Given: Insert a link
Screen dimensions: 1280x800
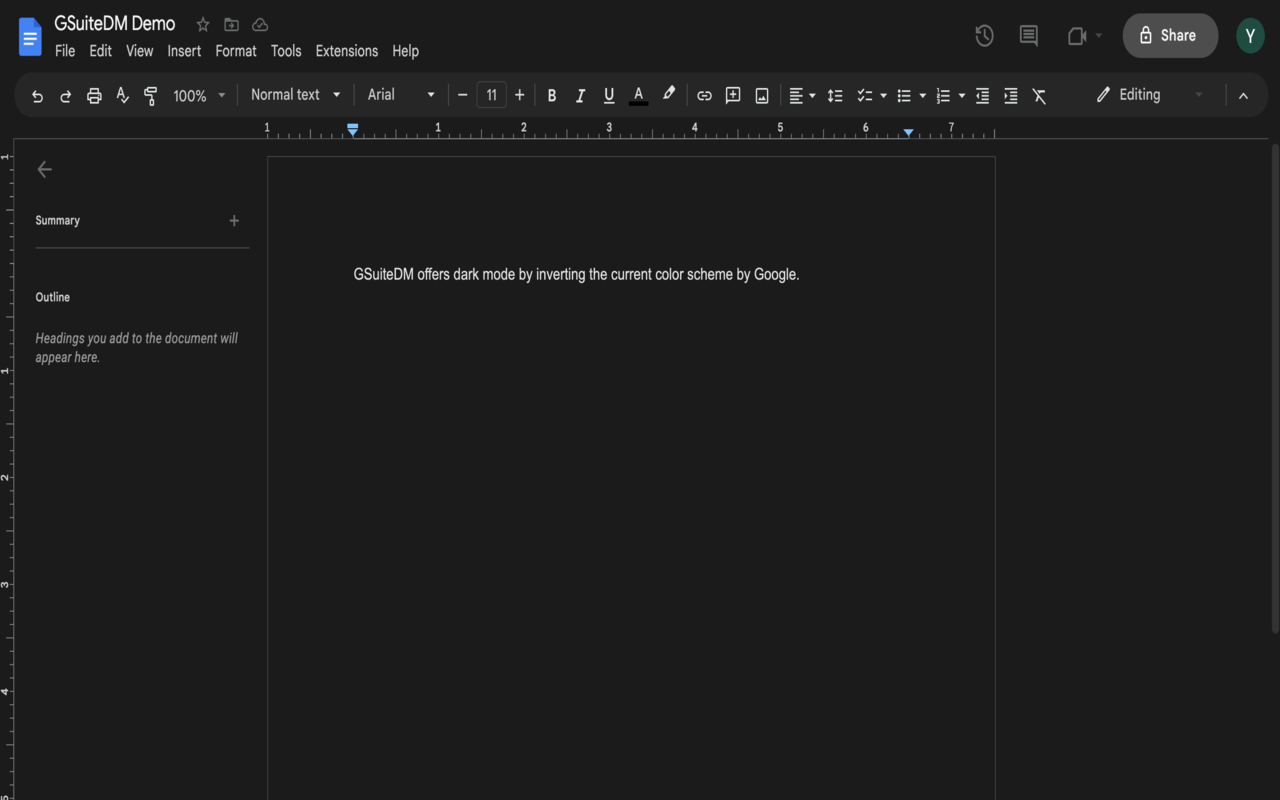Looking at the screenshot, I should click(x=704, y=94).
